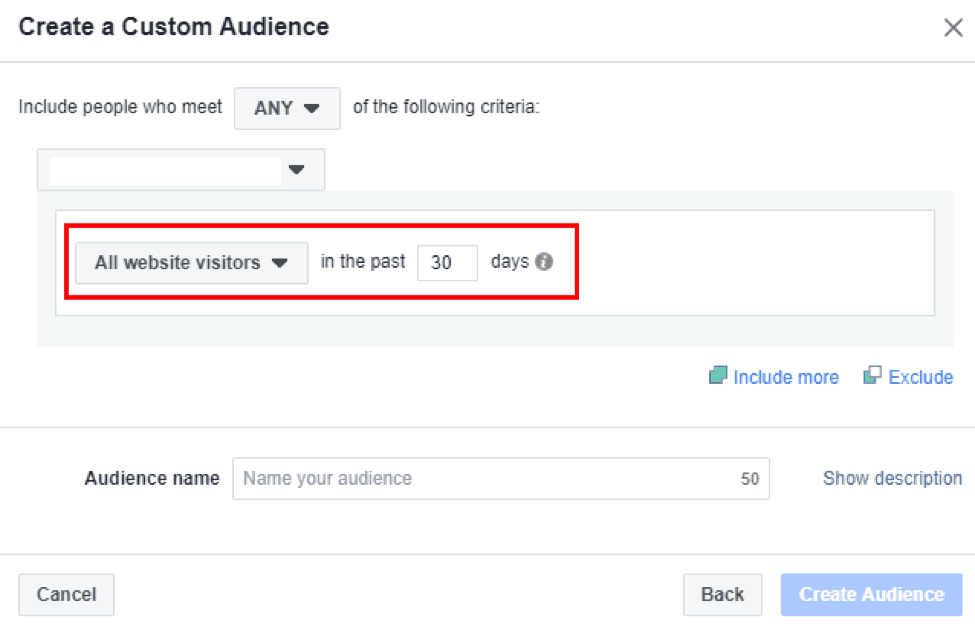Click the Include more stacked-squares icon
Screen dimensions: 975x630
(x=717, y=376)
